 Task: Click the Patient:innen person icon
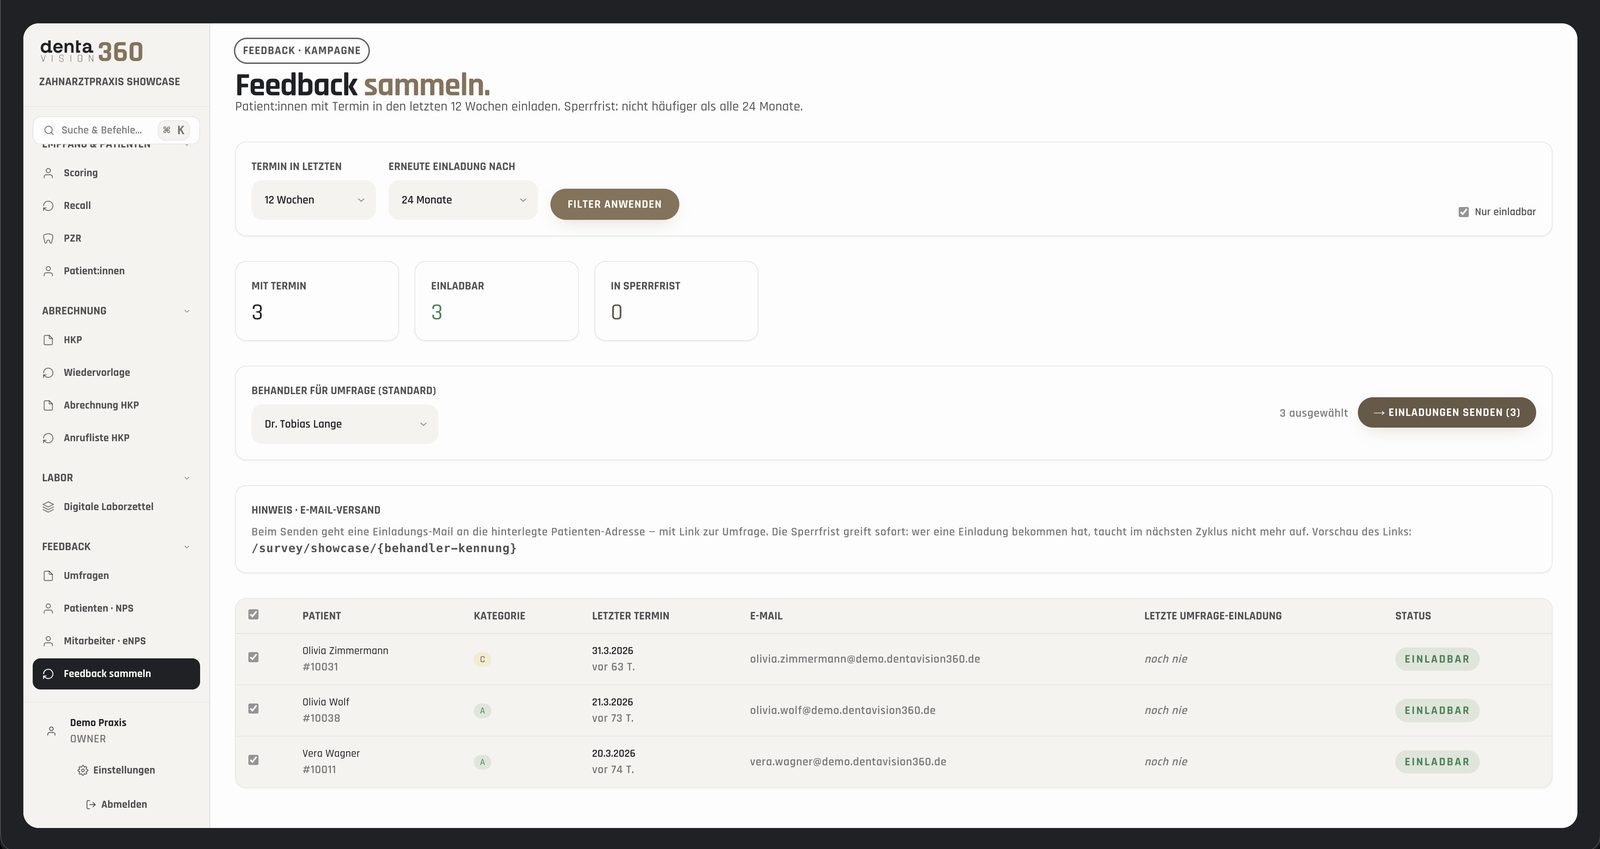point(48,271)
